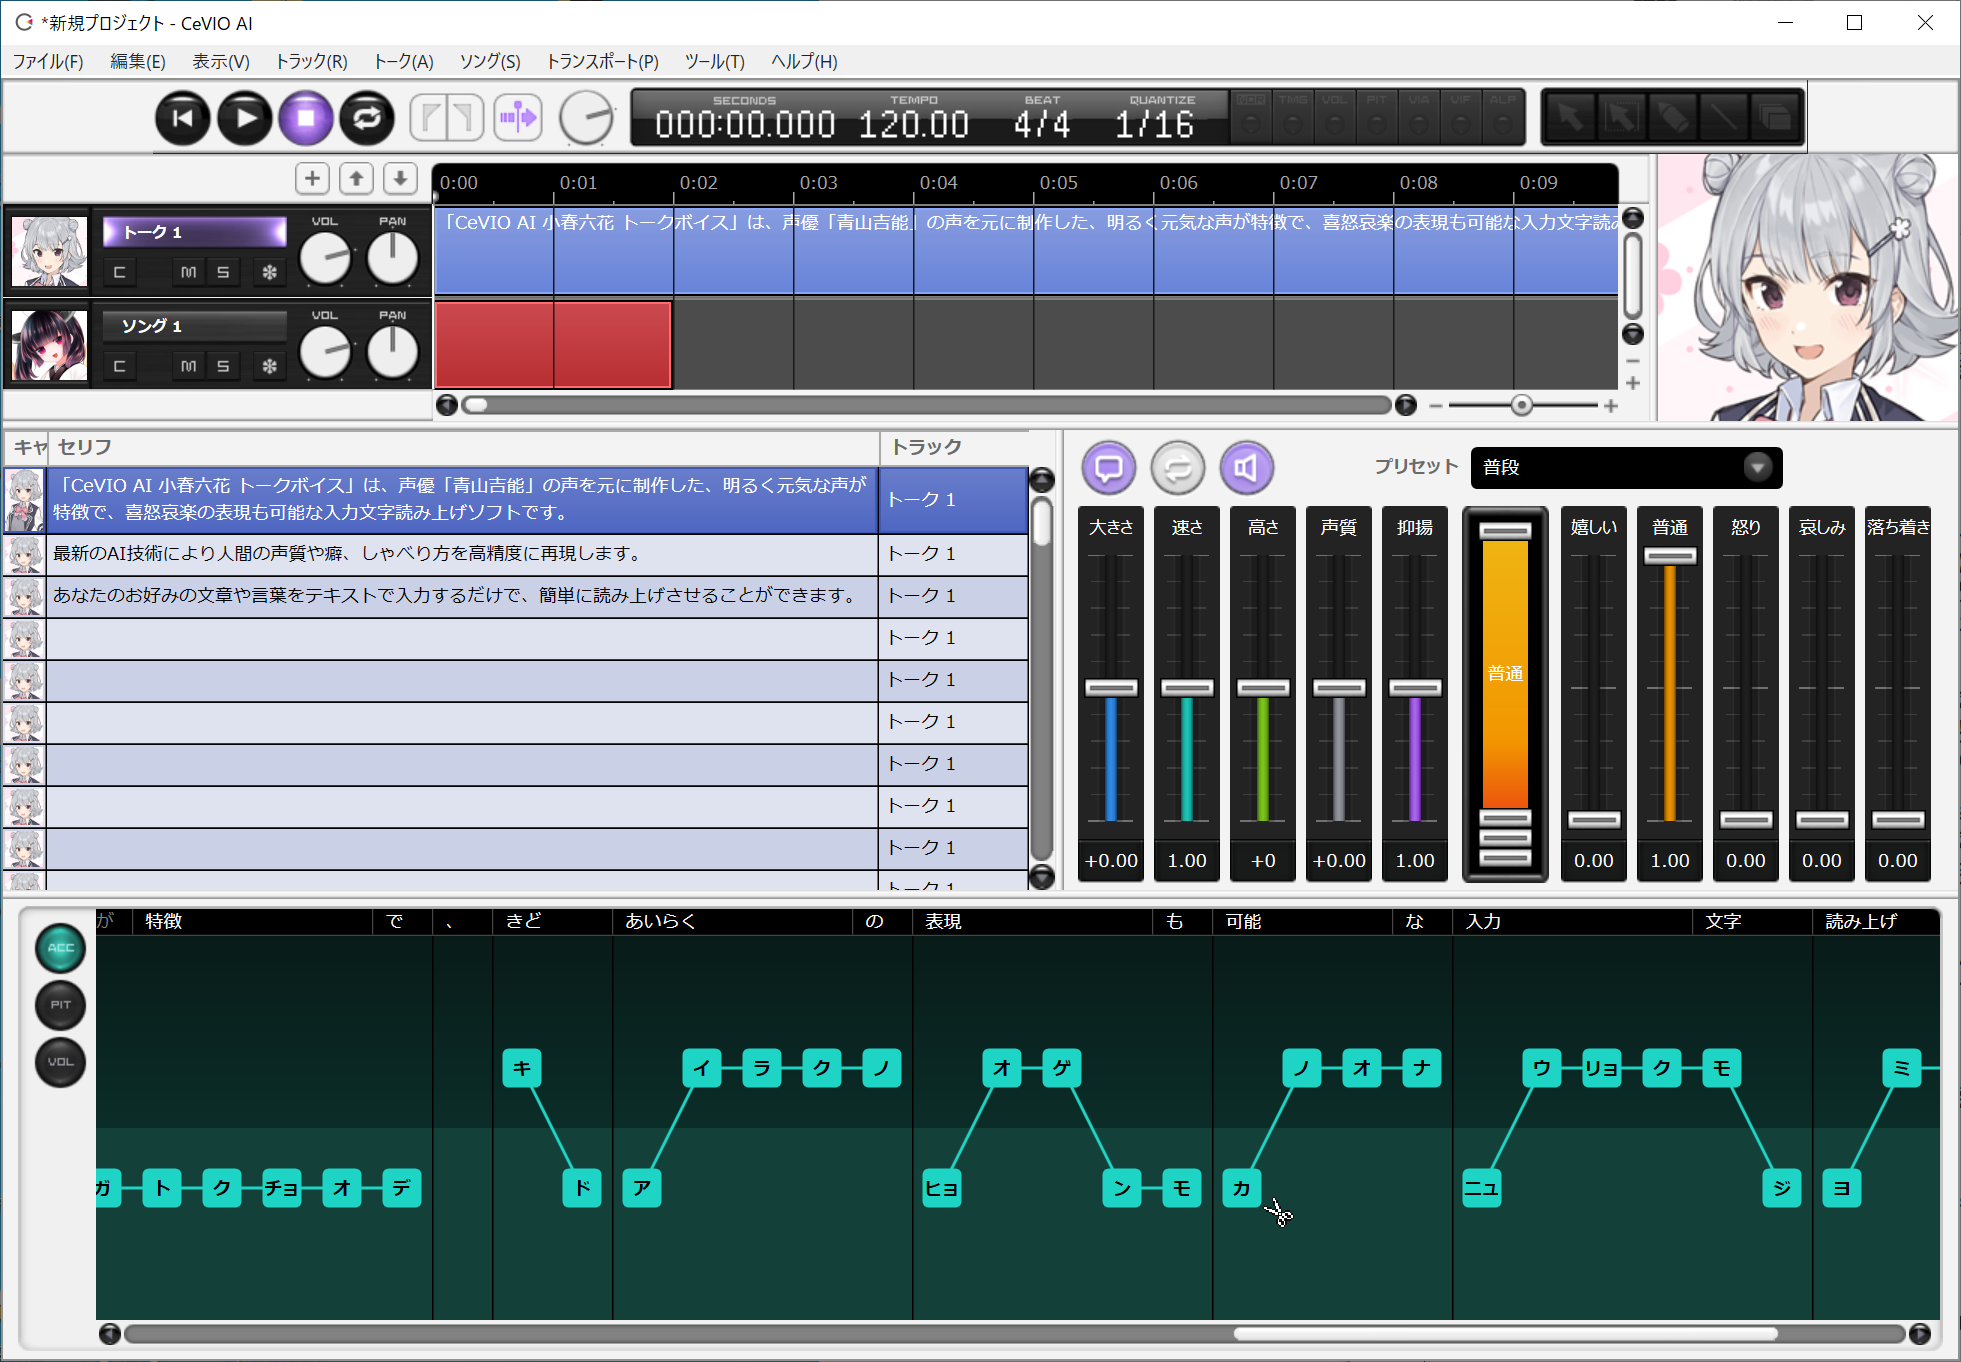Open the トランスポート(P) menu
The height and width of the screenshot is (1362, 1961).
603,62
